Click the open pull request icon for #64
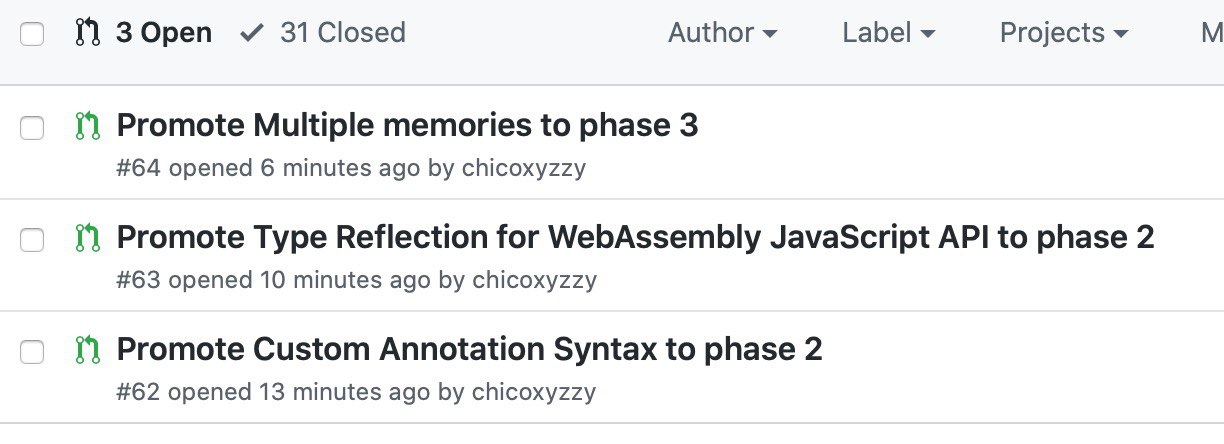The image size is (1224, 444). pyautogui.click(x=88, y=127)
